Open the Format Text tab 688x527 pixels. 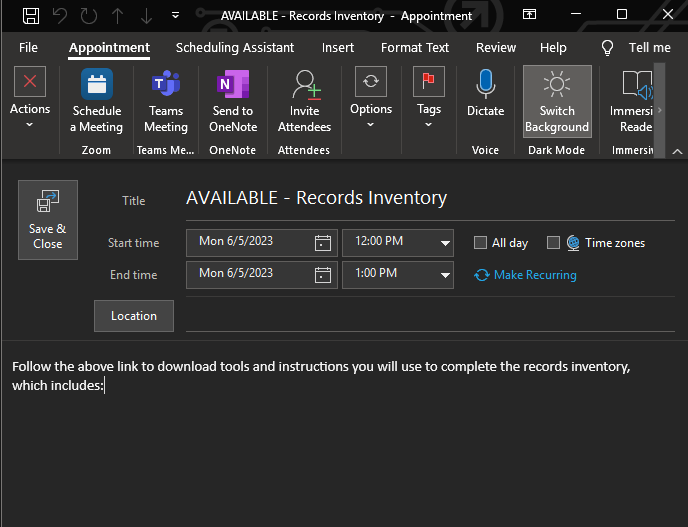coord(415,48)
